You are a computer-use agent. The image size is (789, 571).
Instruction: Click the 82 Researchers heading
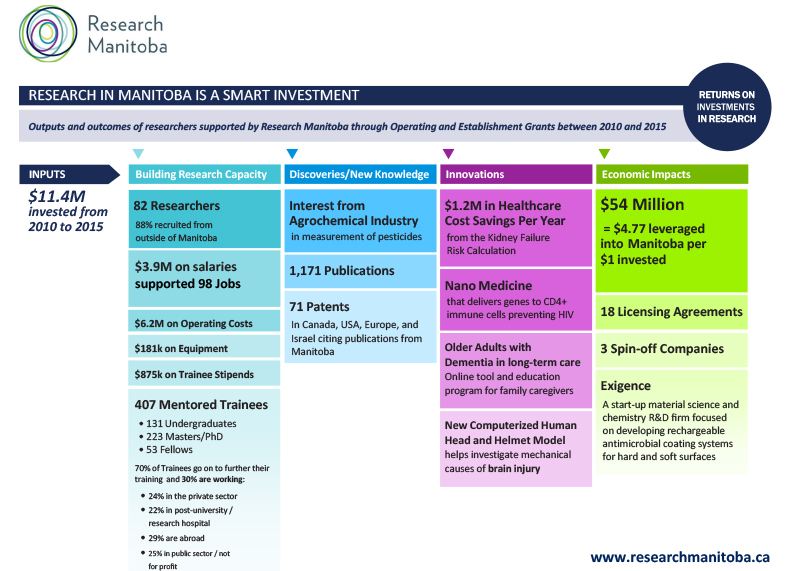[177, 206]
